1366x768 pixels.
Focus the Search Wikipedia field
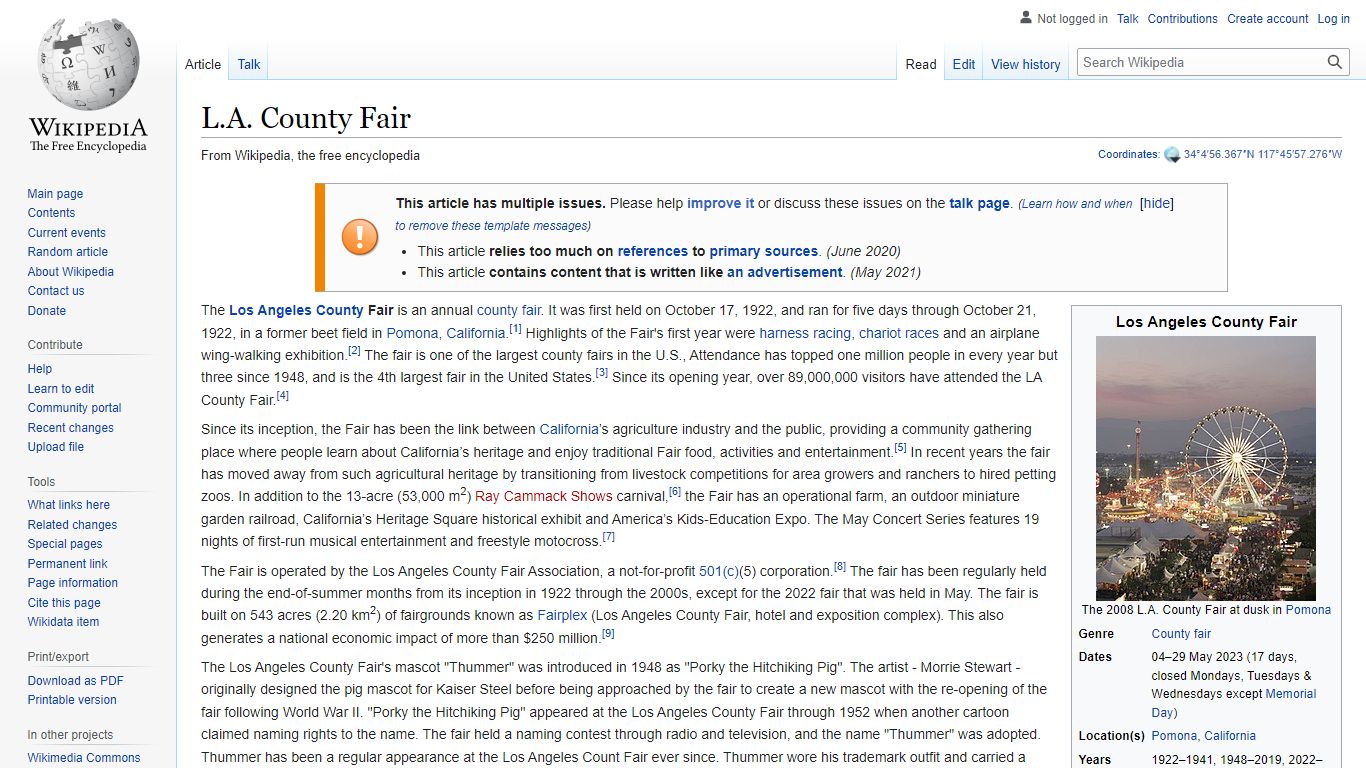coord(1201,62)
